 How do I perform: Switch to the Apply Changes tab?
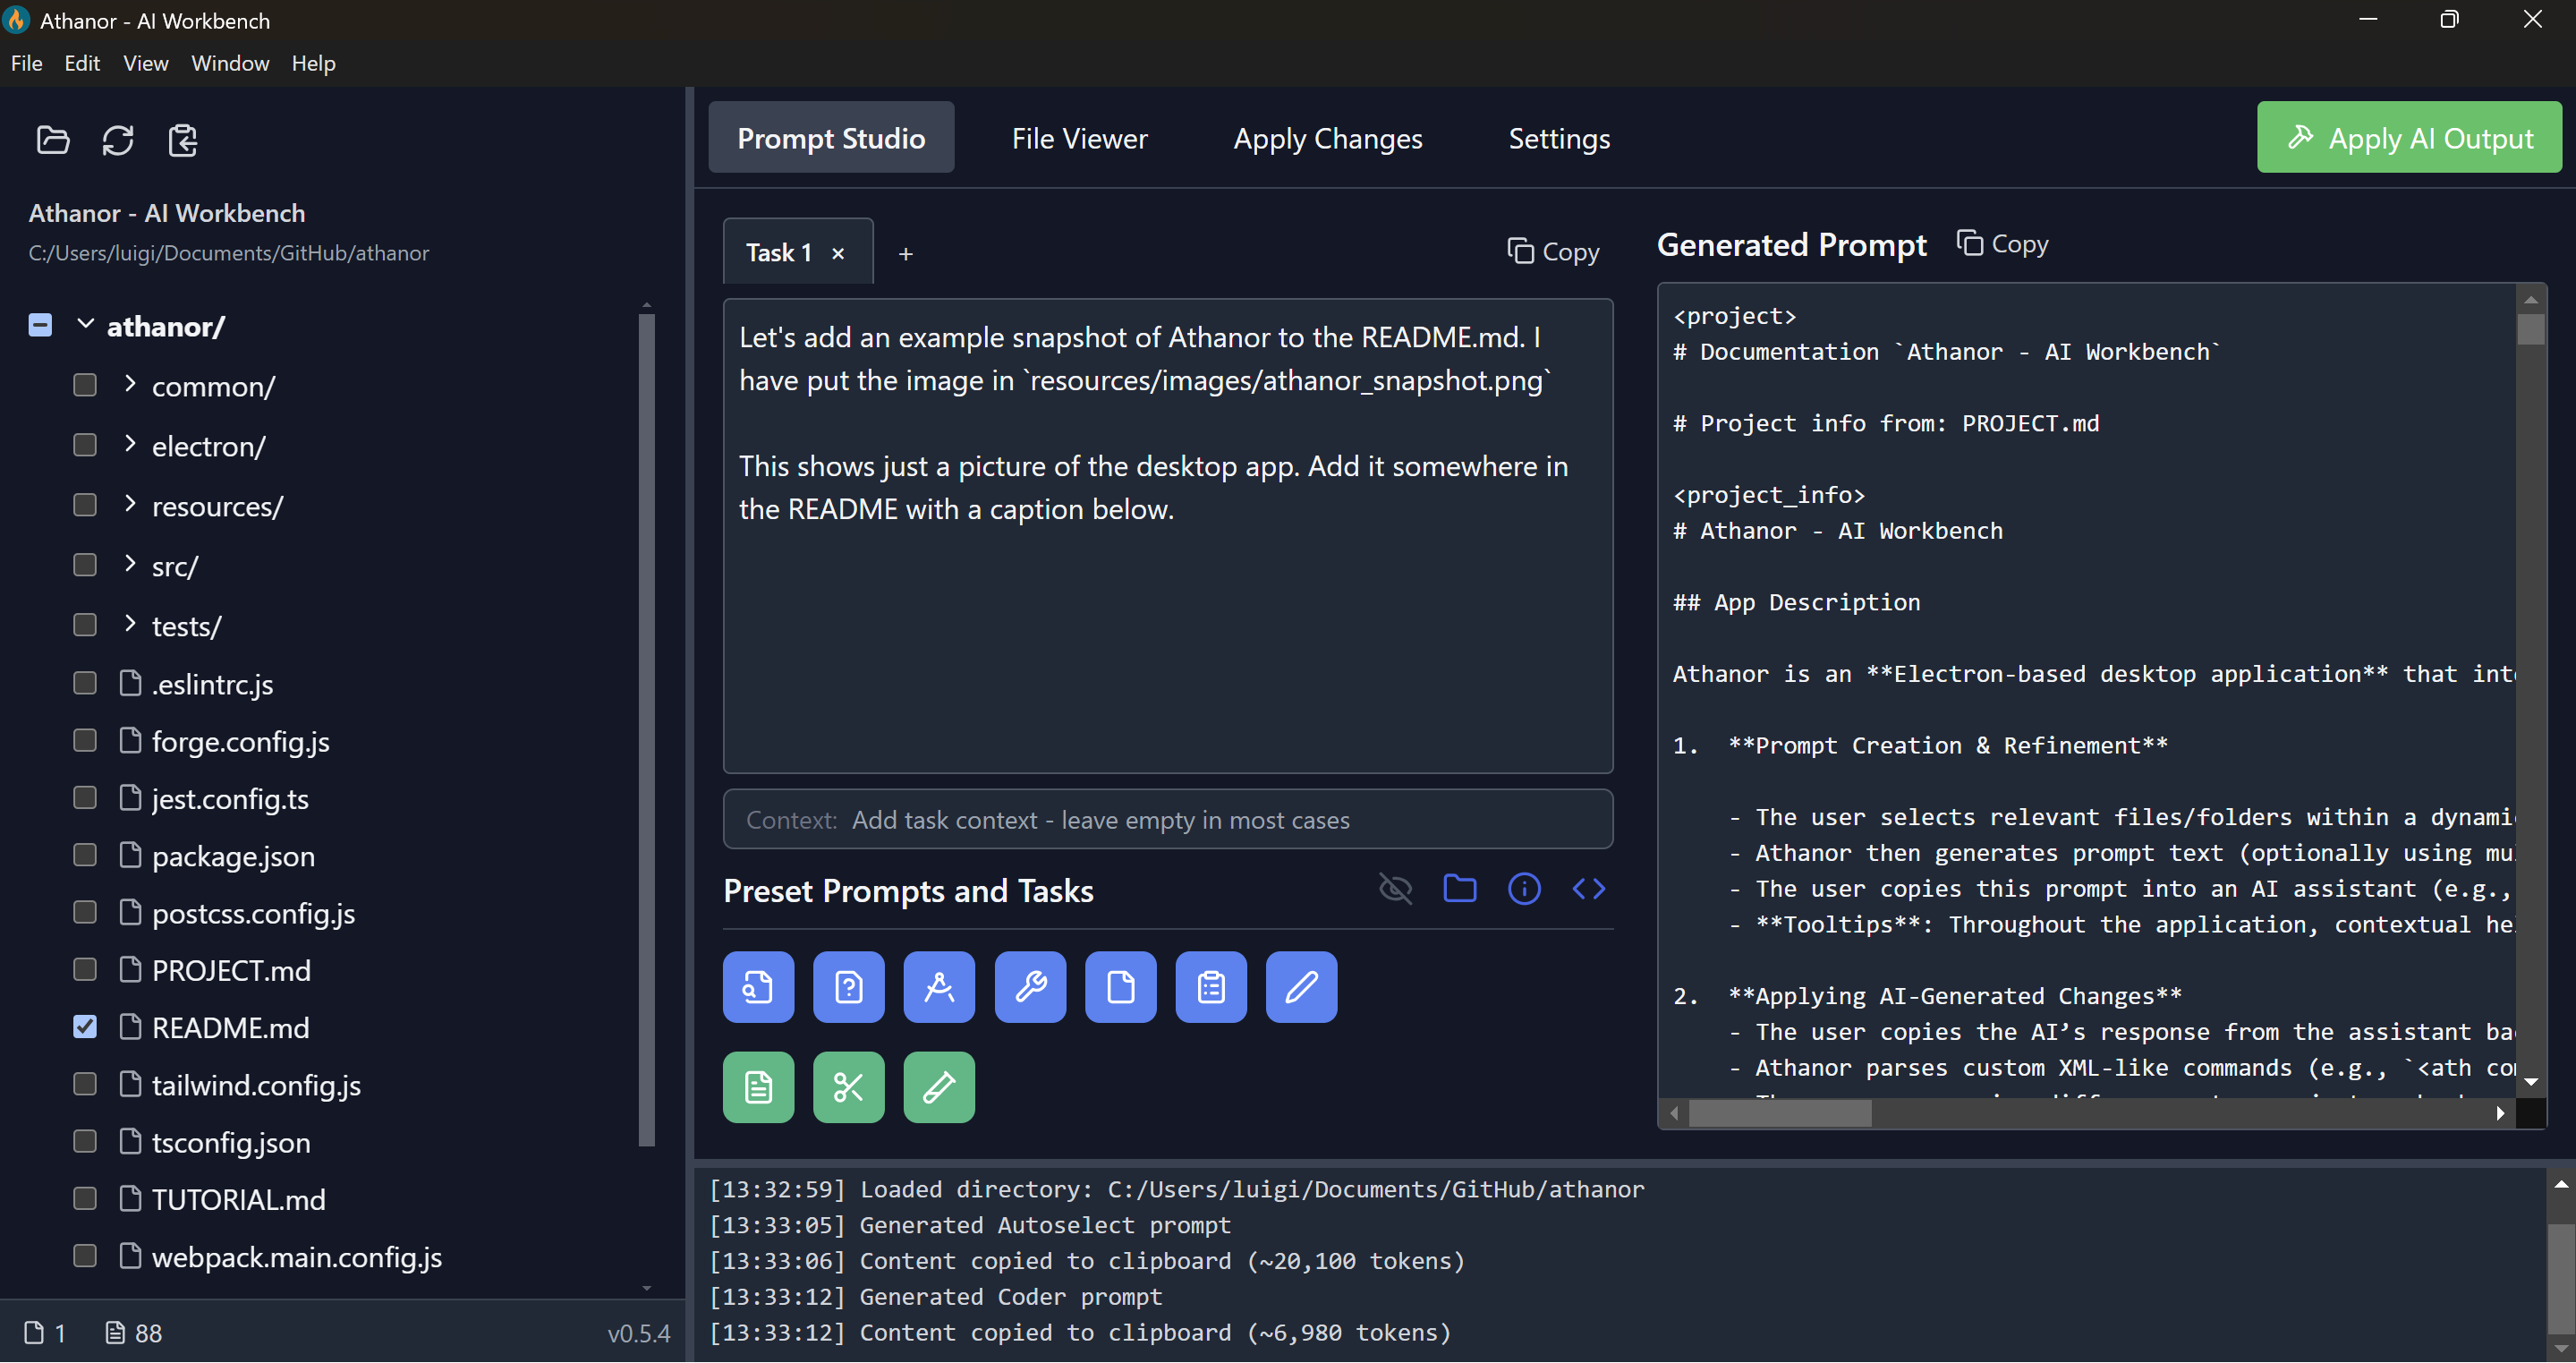(x=1327, y=138)
